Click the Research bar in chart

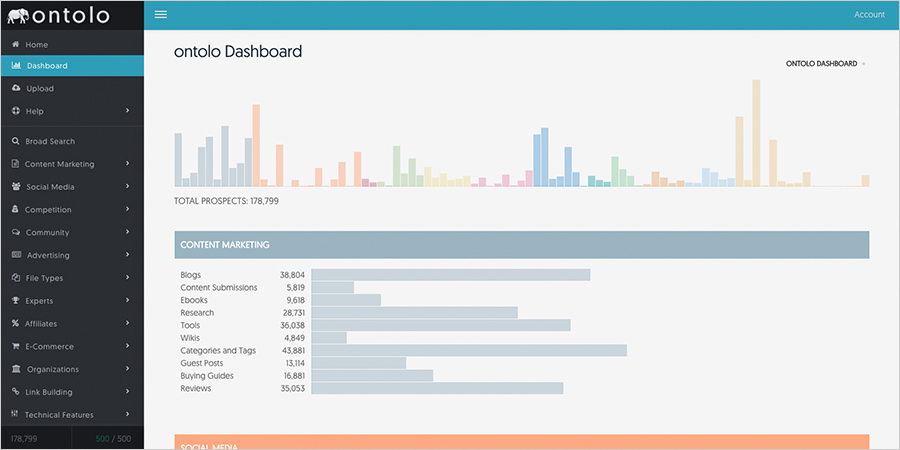tap(414, 313)
